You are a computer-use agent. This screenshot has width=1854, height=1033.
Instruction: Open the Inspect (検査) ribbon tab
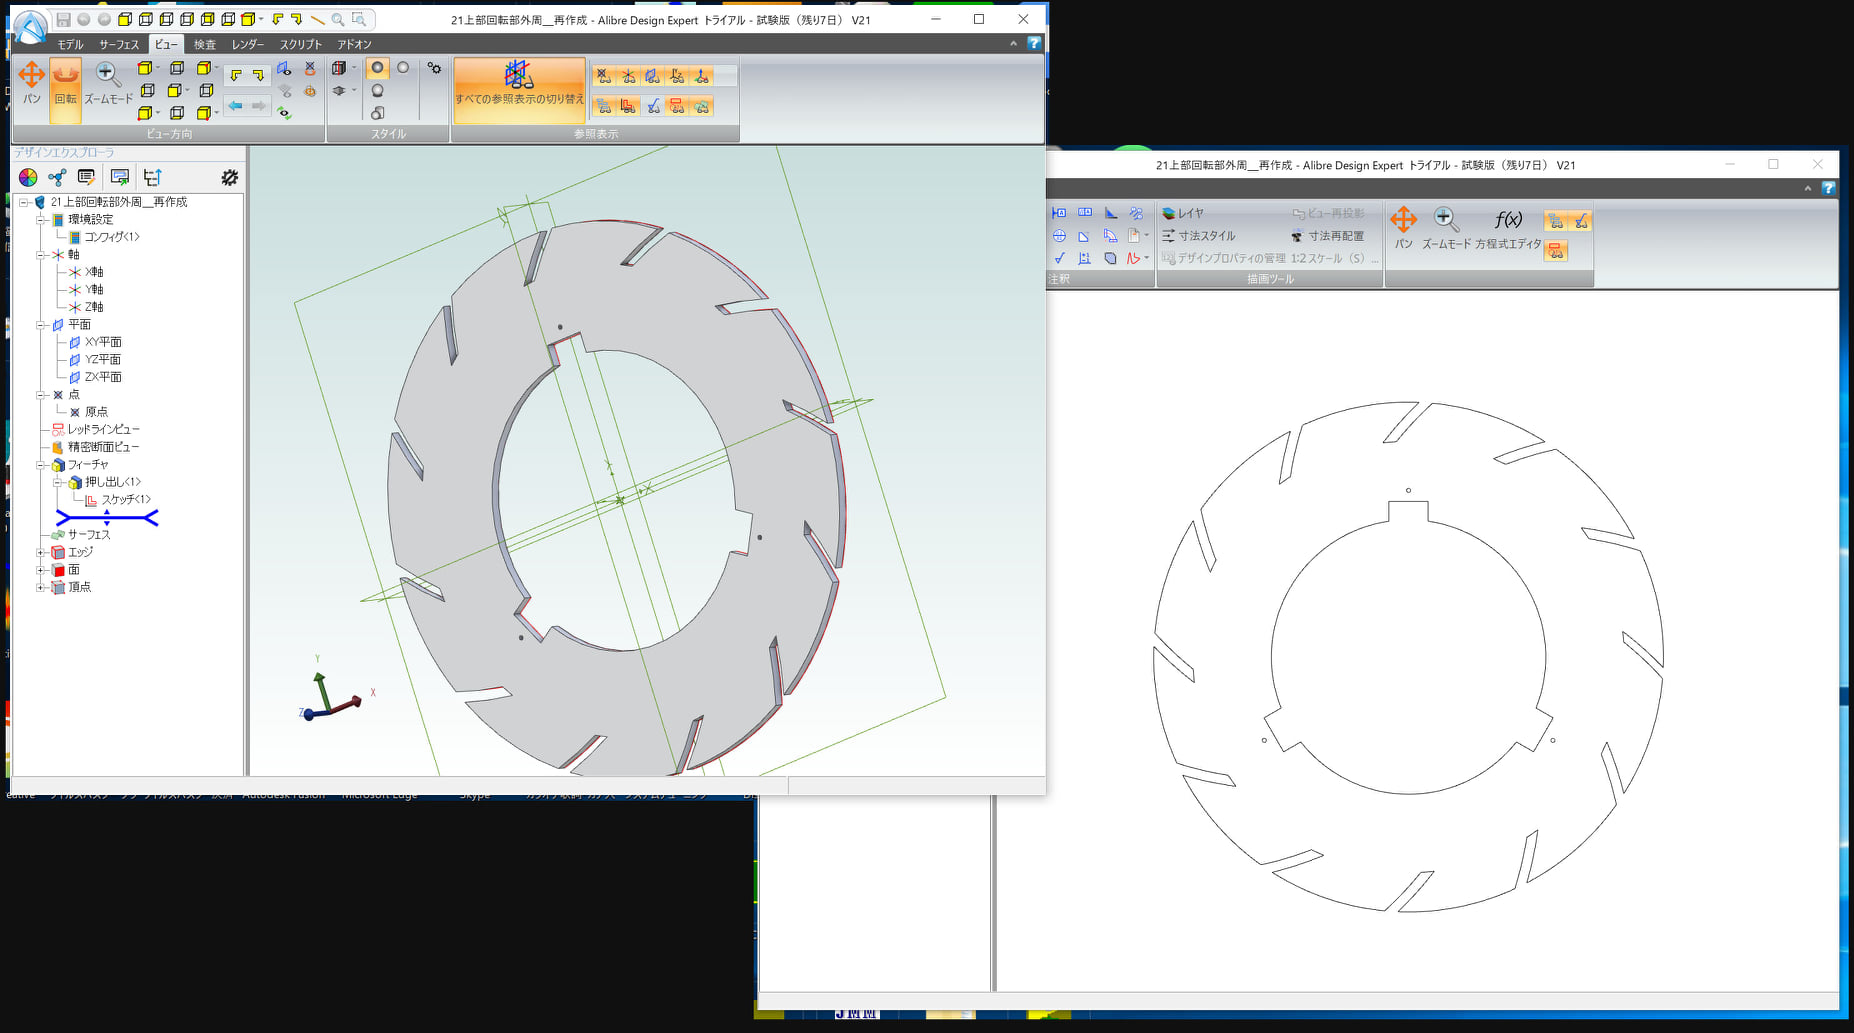coord(205,44)
